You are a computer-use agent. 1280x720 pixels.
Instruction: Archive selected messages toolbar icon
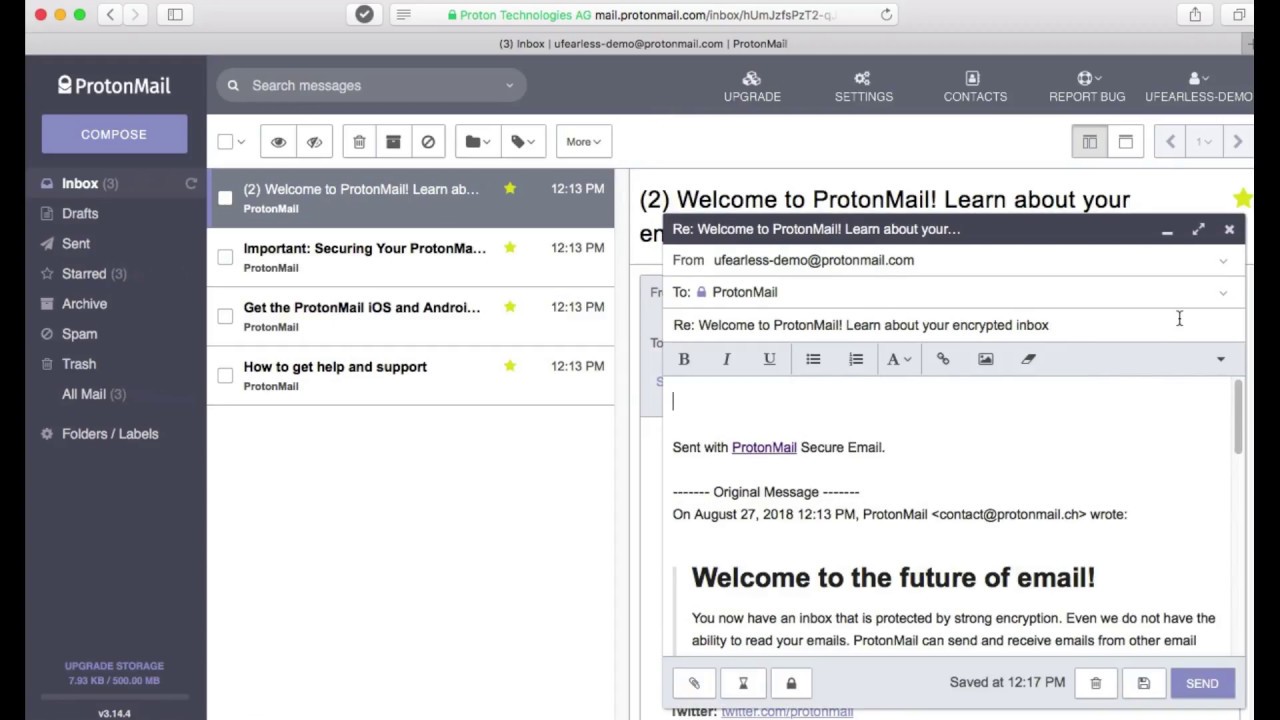coord(393,142)
